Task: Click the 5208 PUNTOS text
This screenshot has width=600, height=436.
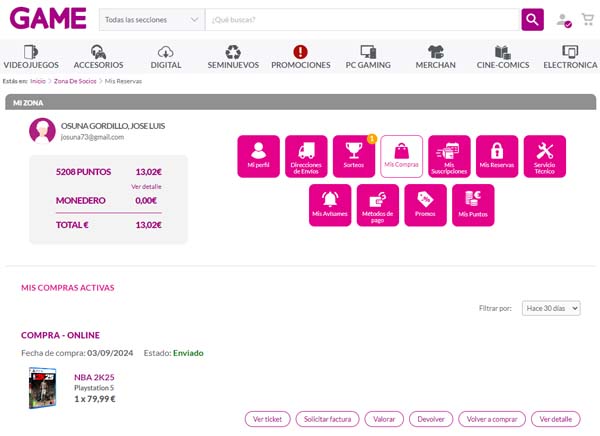Action: [x=83, y=172]
